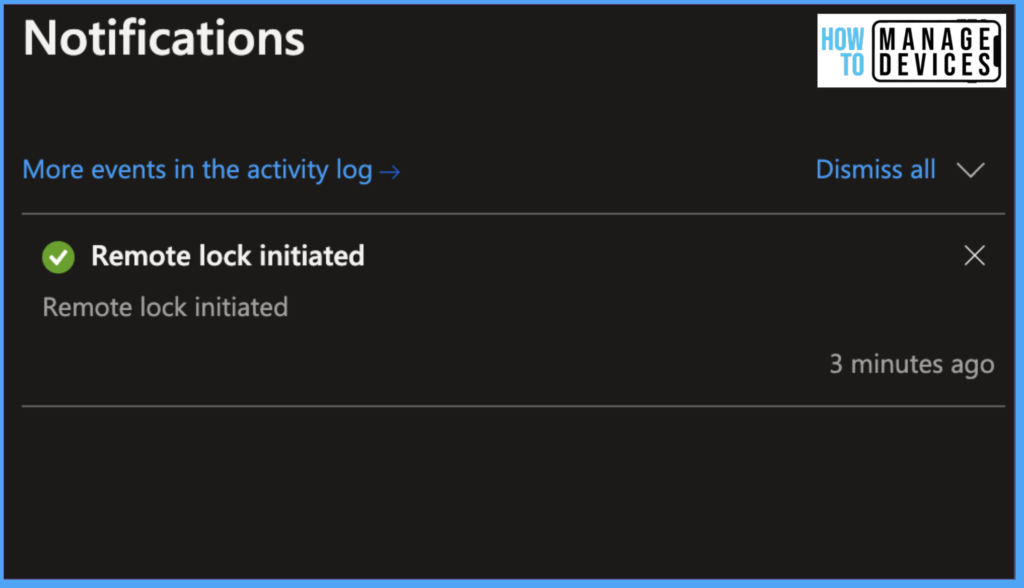Expand the chevron beside Dismiss all
1024x588 pixels.
[x=970, y=170]
